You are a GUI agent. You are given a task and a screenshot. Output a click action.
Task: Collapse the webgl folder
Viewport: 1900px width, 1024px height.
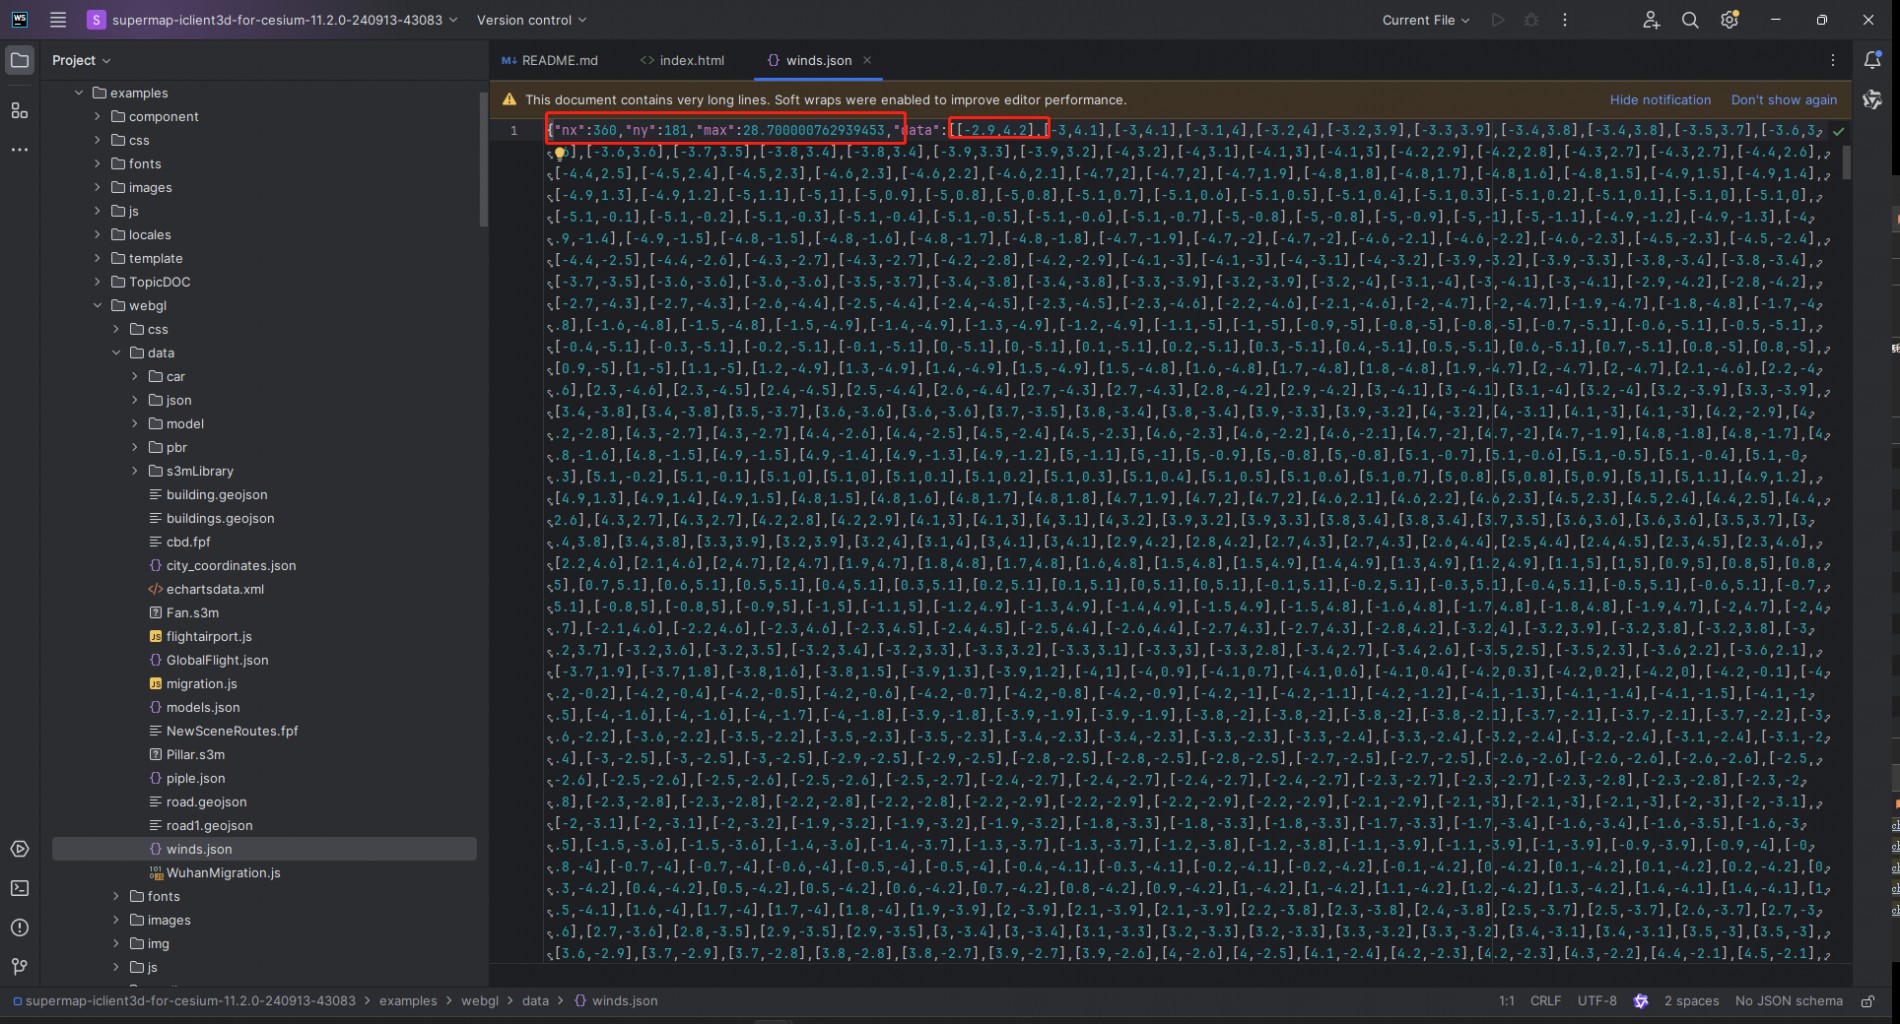point(97,306)
